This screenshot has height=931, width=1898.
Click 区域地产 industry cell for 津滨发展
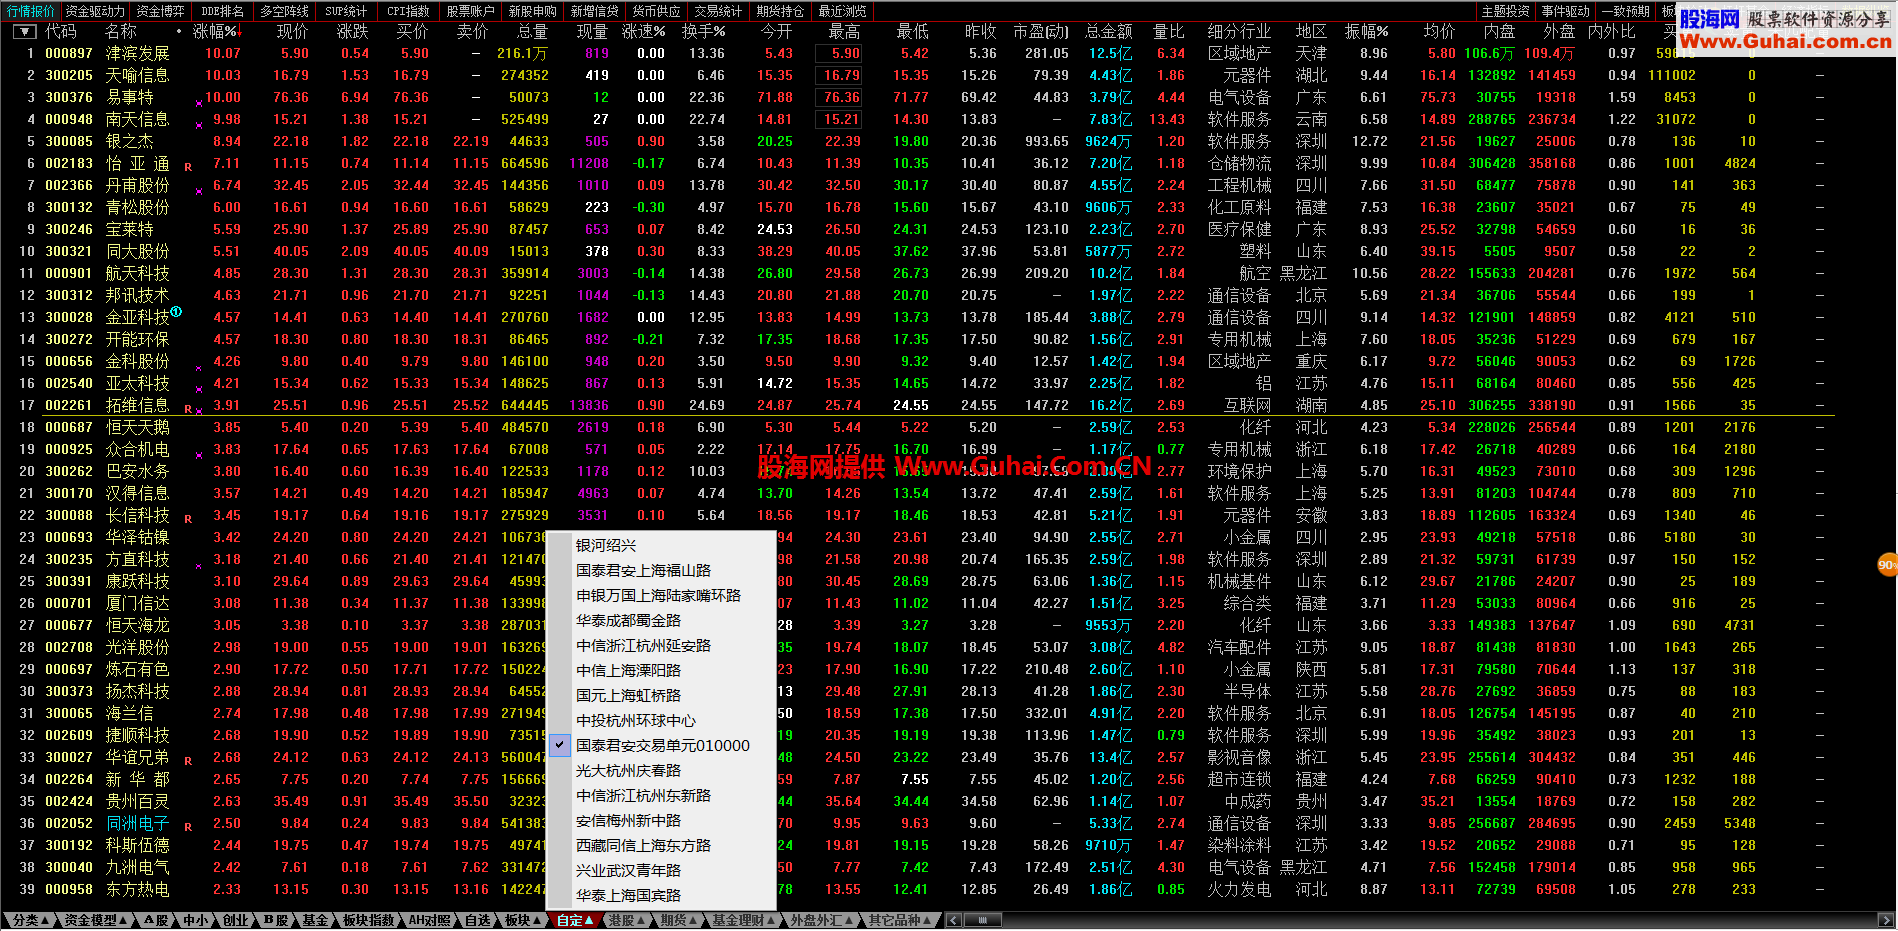1239,53
